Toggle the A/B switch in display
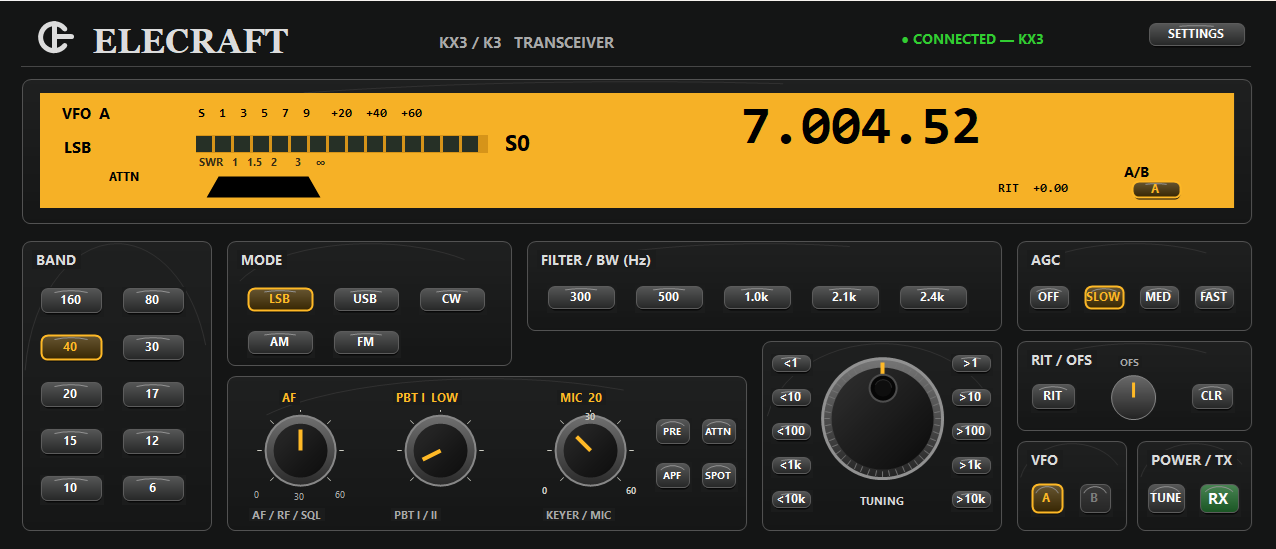 point(1157,189)
